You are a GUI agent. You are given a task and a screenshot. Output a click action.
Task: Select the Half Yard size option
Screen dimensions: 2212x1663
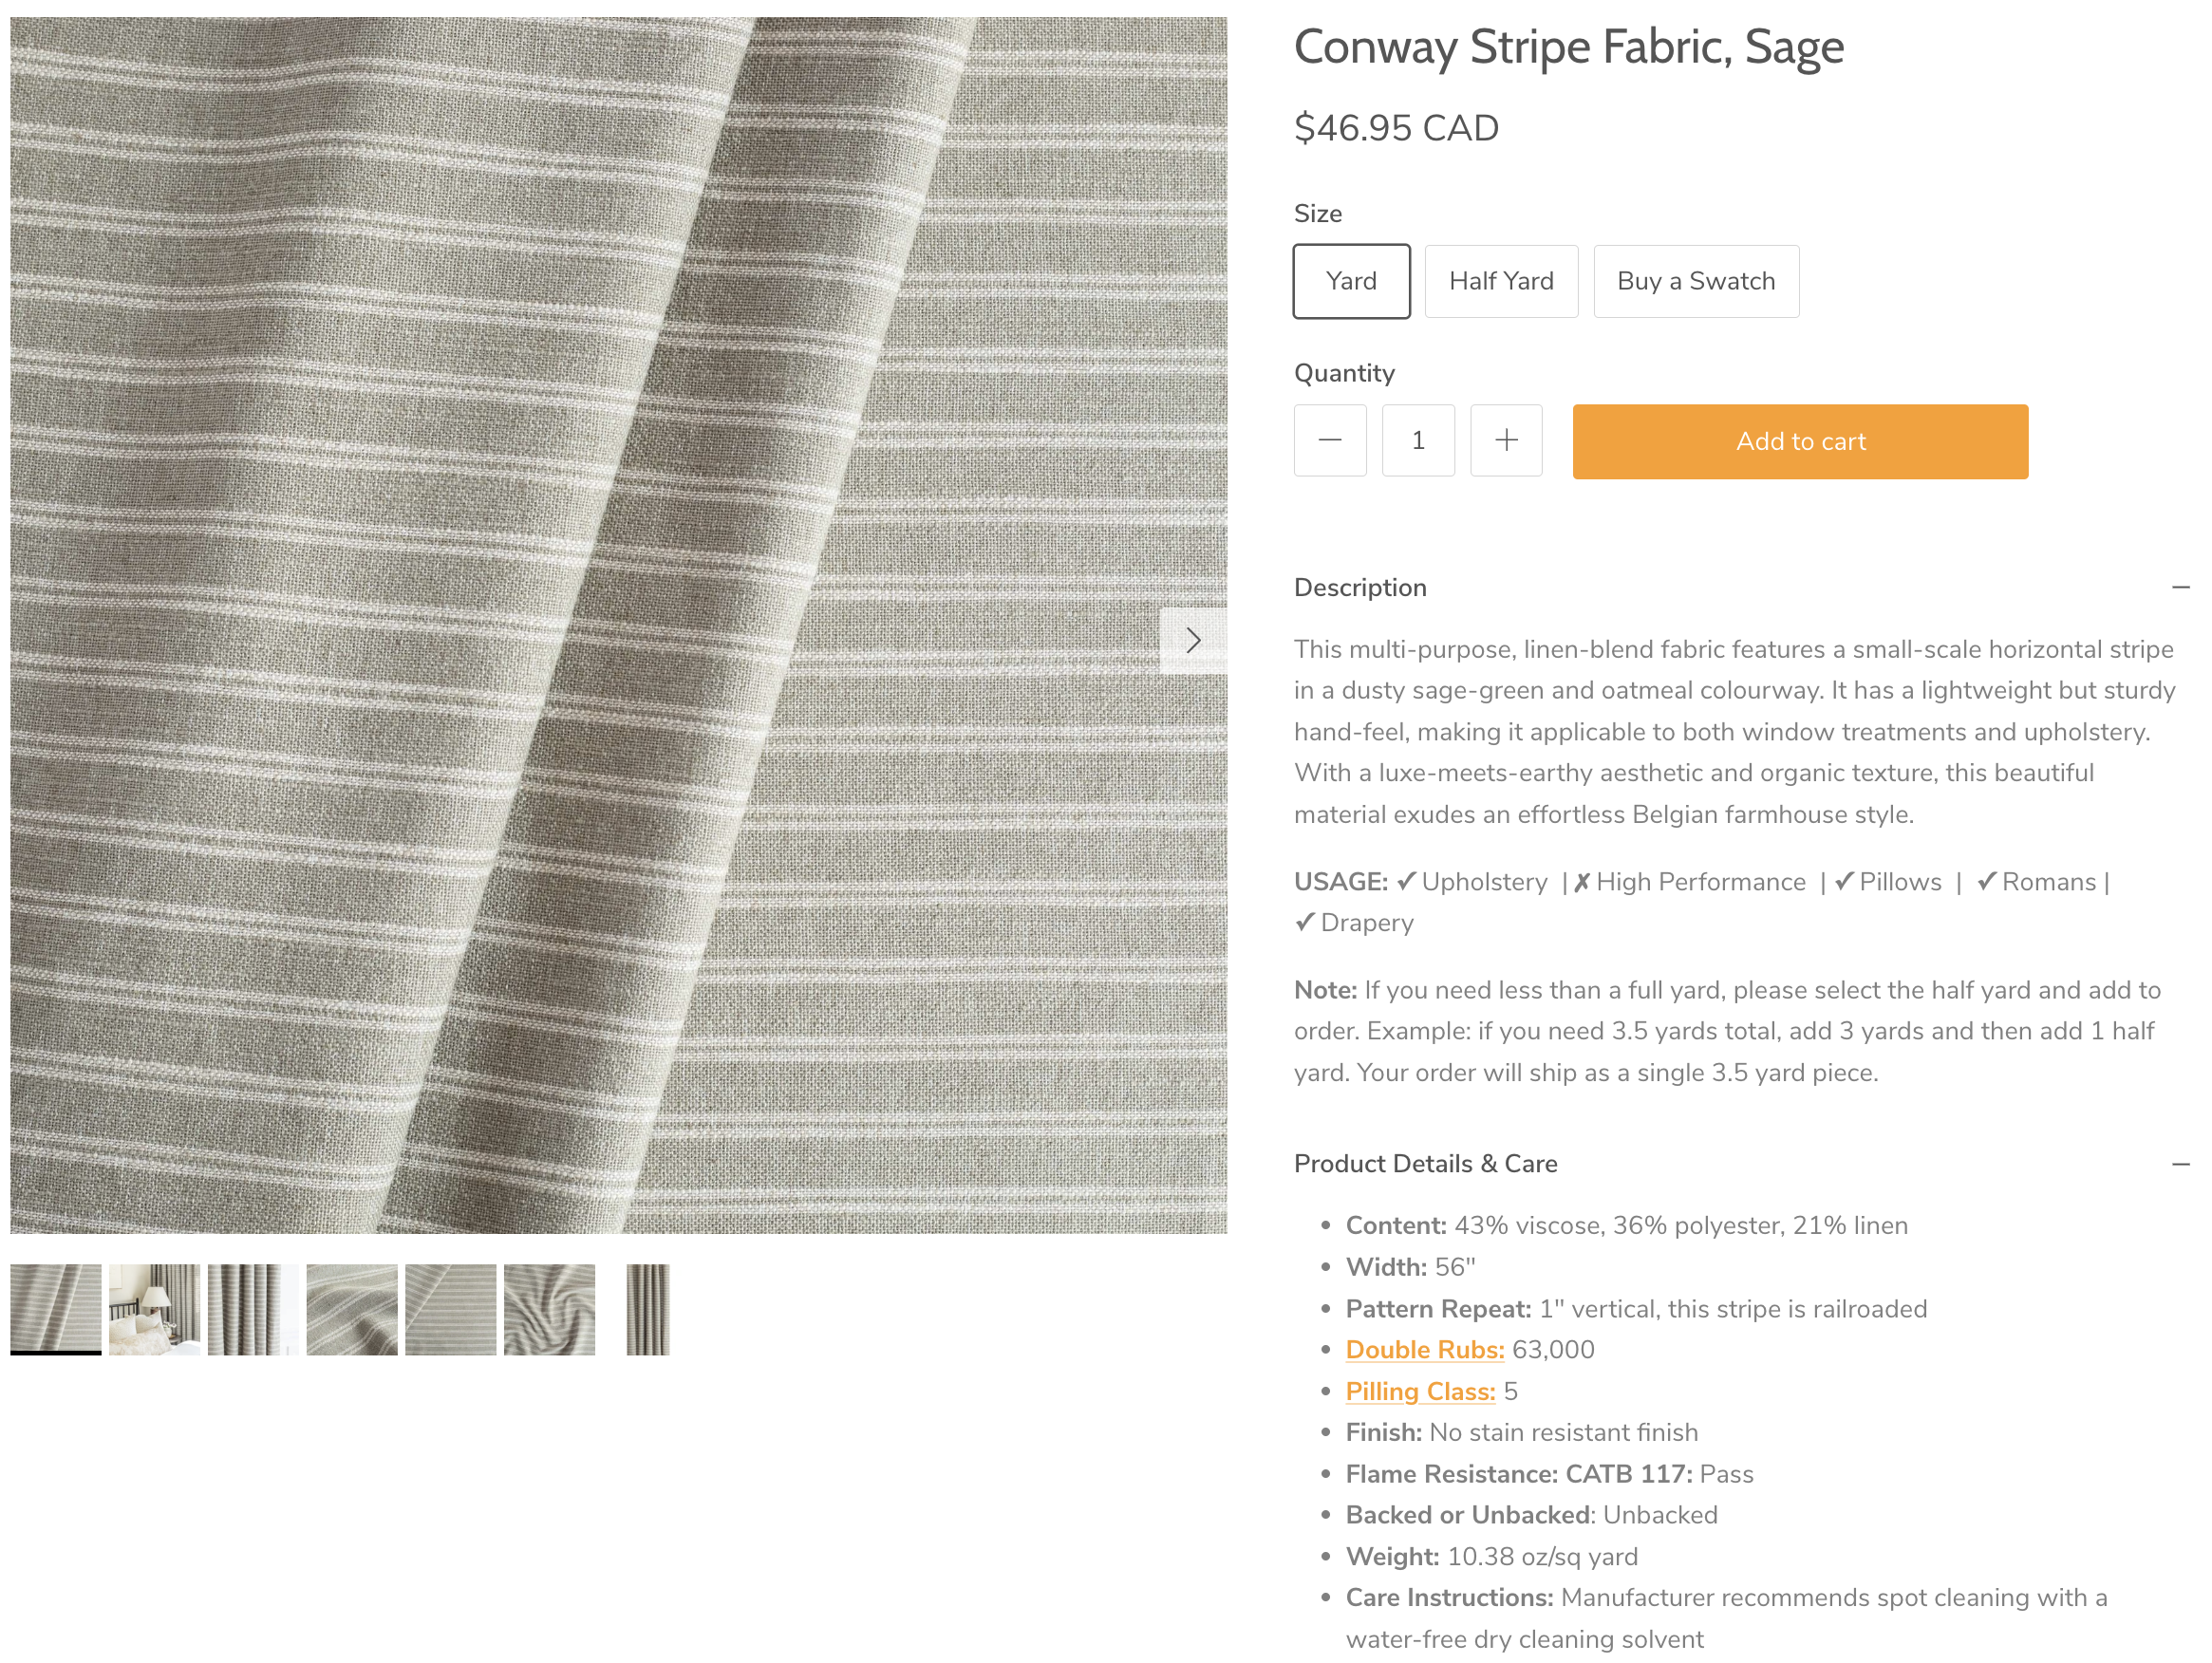[x=1501, y=281]
